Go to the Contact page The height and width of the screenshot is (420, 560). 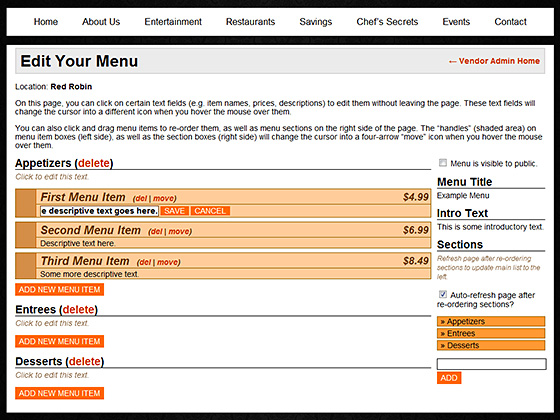tap(510, 22)
